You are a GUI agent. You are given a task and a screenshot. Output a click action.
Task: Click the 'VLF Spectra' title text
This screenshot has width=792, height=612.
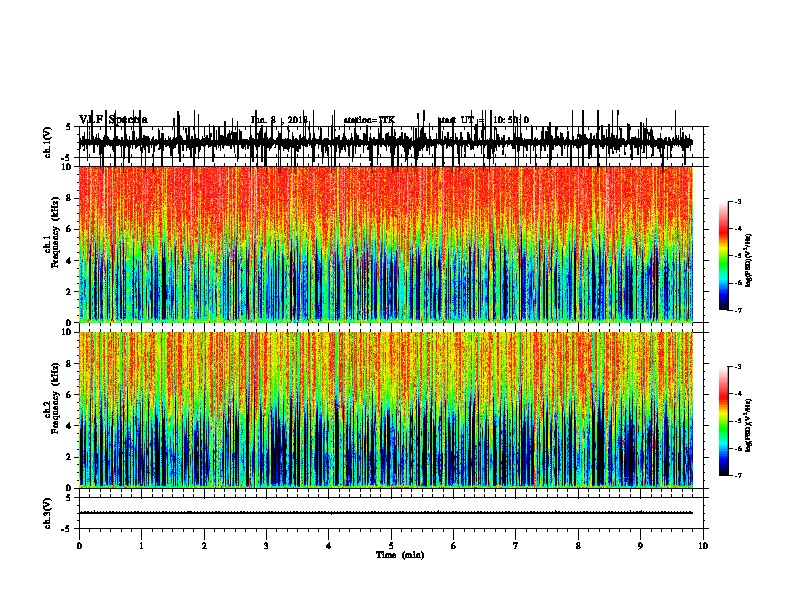pos(113,120)
